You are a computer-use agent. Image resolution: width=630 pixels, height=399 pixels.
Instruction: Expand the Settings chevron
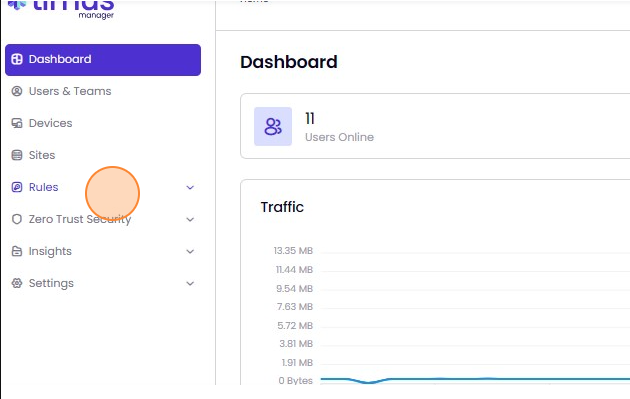point(190,283)
